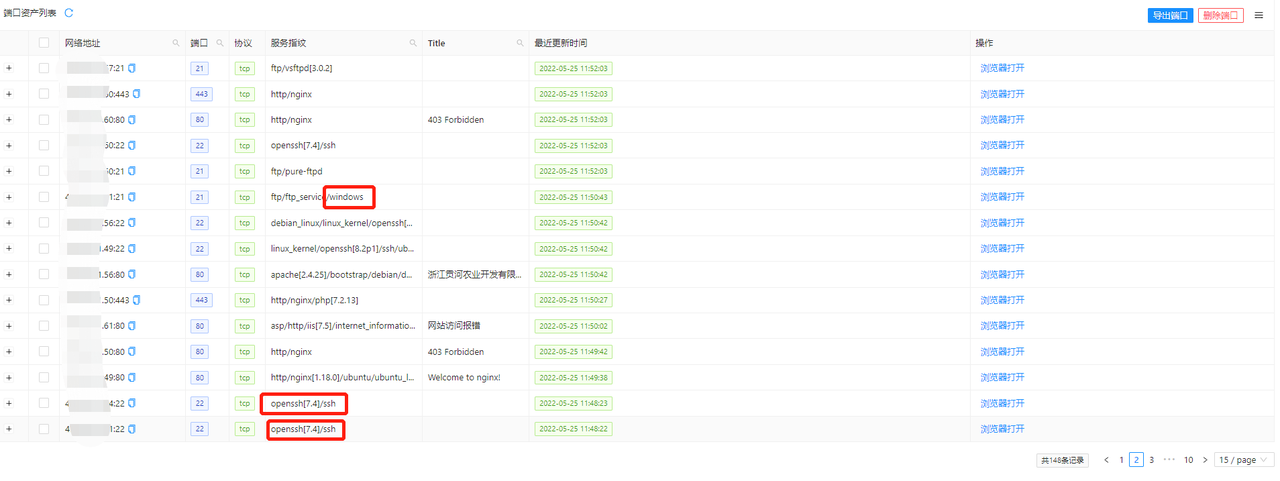Viewport: 1280px width, 481px height.
Task: Click the search icon in 网络地址 column header
Action: [x=176, y=43]
